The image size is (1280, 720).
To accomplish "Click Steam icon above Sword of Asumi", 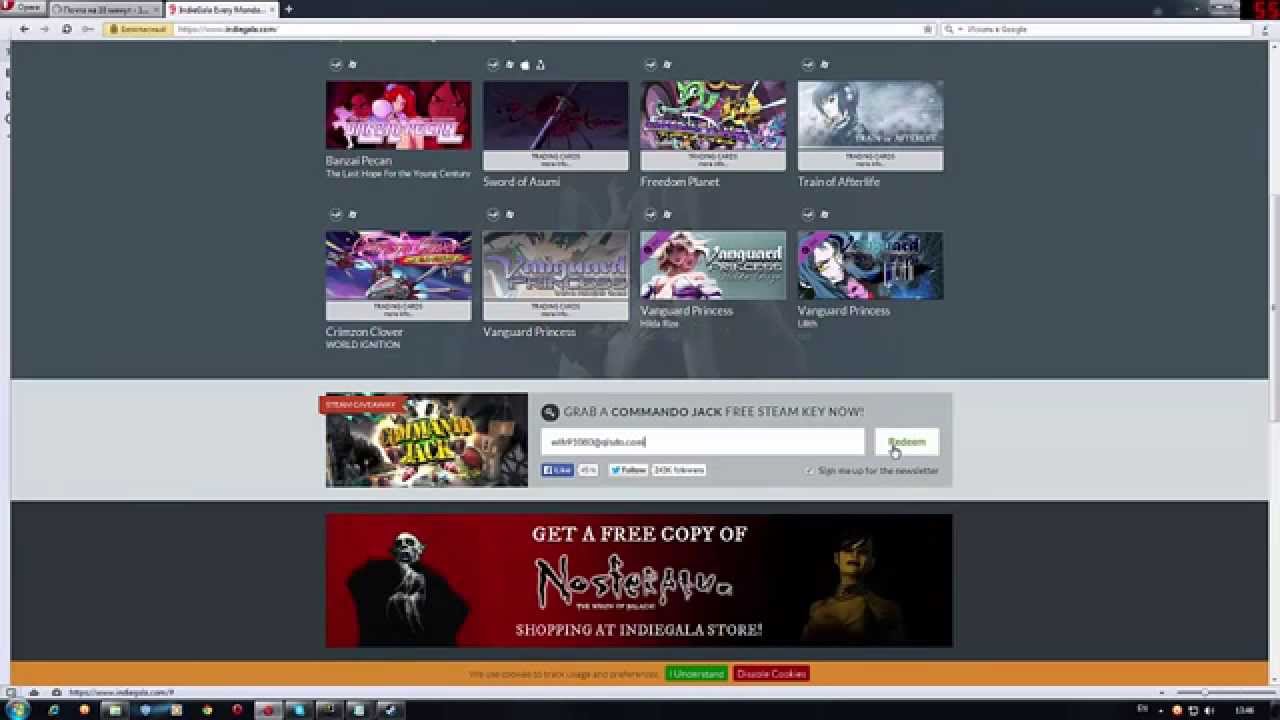I will 493,64.
